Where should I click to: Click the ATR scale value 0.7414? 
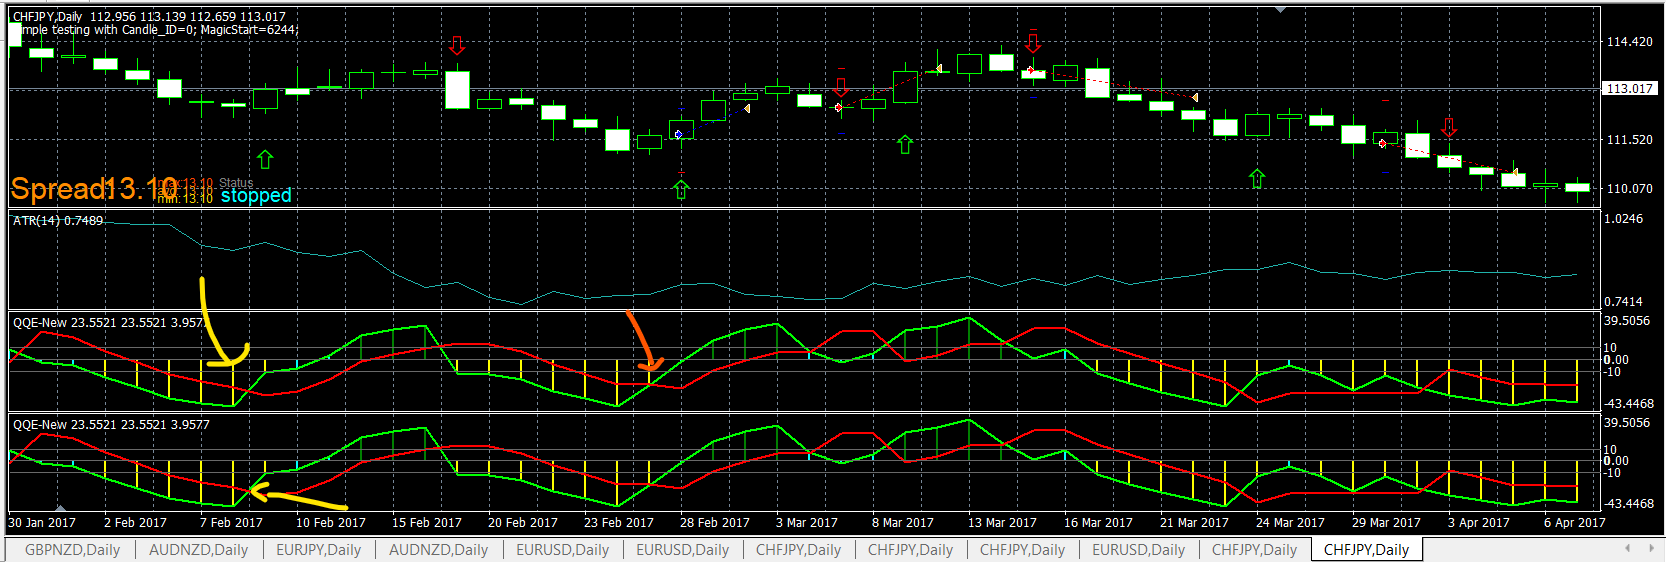1624,301
